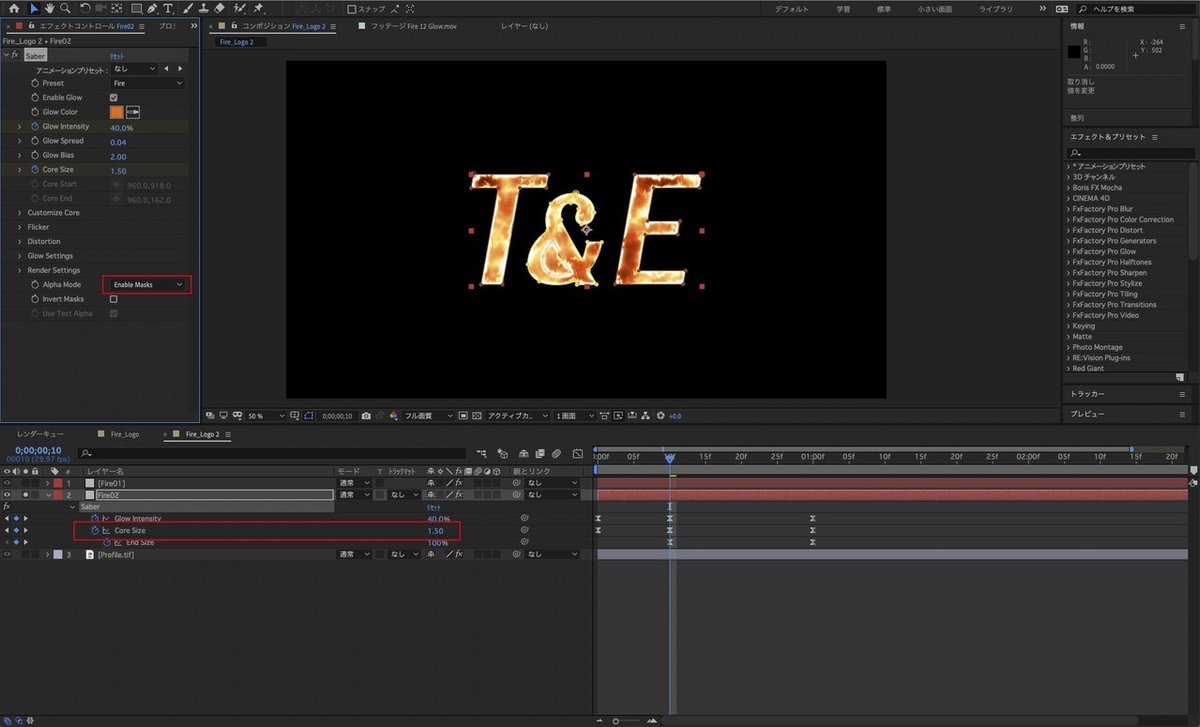Expand the Glow Settings section
Image resolution: width=1200 pixels, height=727 pixels.
19,256
